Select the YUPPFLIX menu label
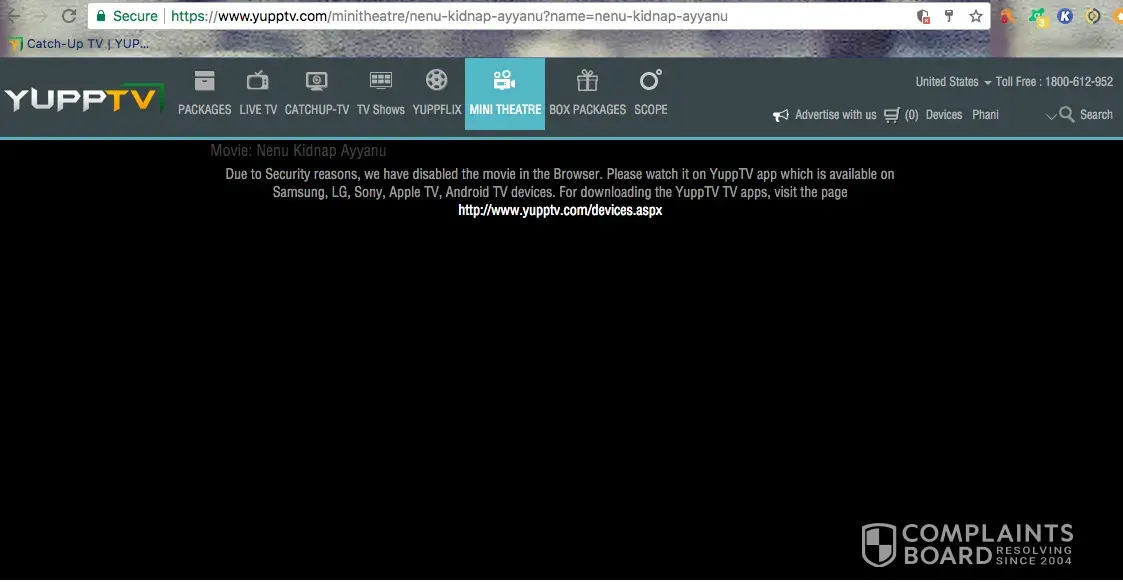1123x587 pixels. click(x=437, y=110)
